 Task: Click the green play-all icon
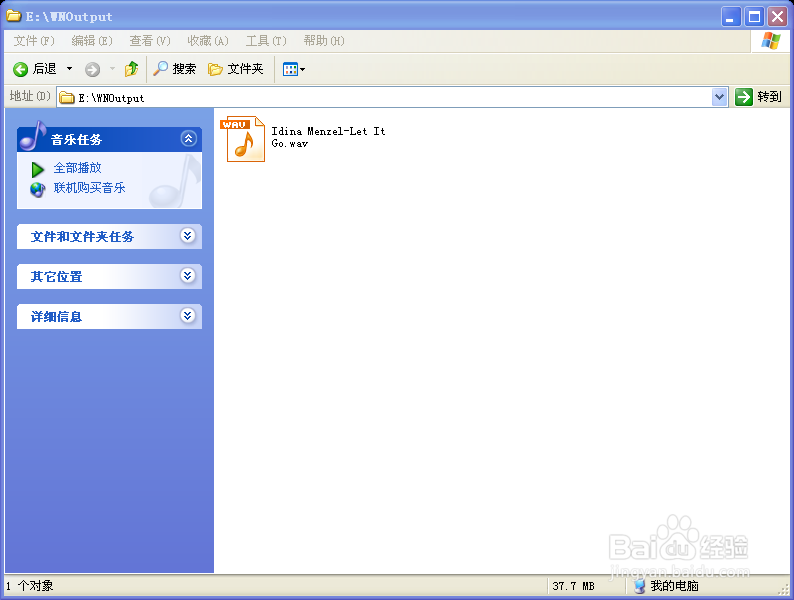pos(37,169)
